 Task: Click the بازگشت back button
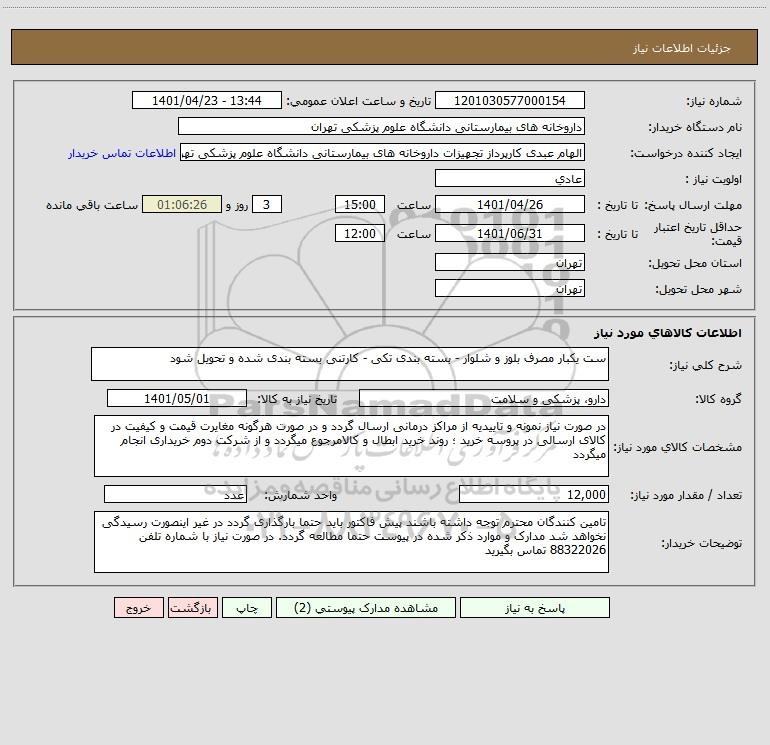[192, 608]
